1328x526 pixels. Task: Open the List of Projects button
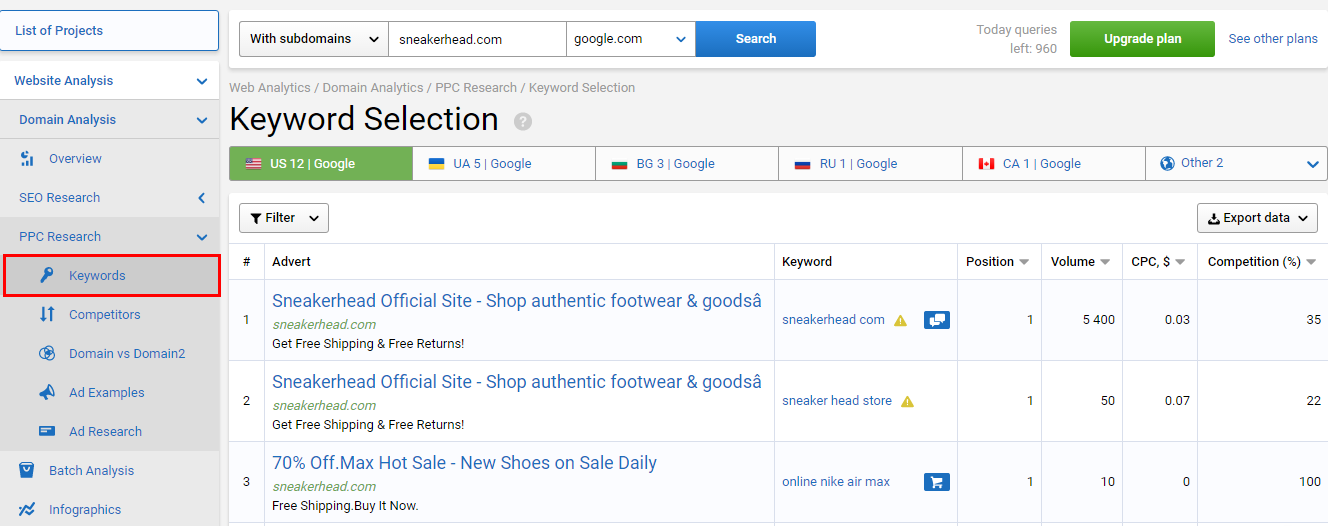coord(110,30)
